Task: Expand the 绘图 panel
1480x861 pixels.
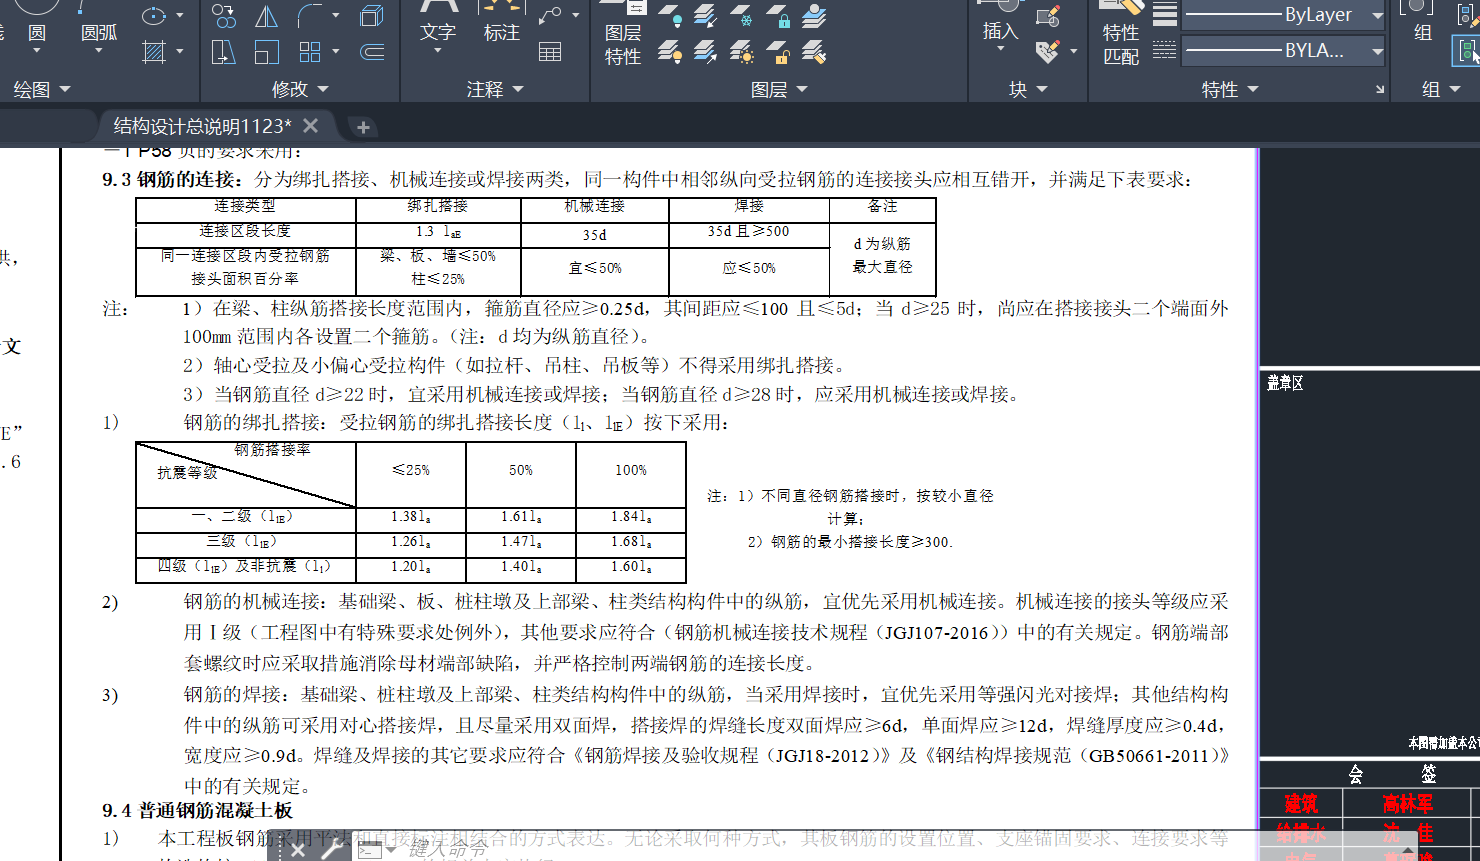Action: coord(42,90)
